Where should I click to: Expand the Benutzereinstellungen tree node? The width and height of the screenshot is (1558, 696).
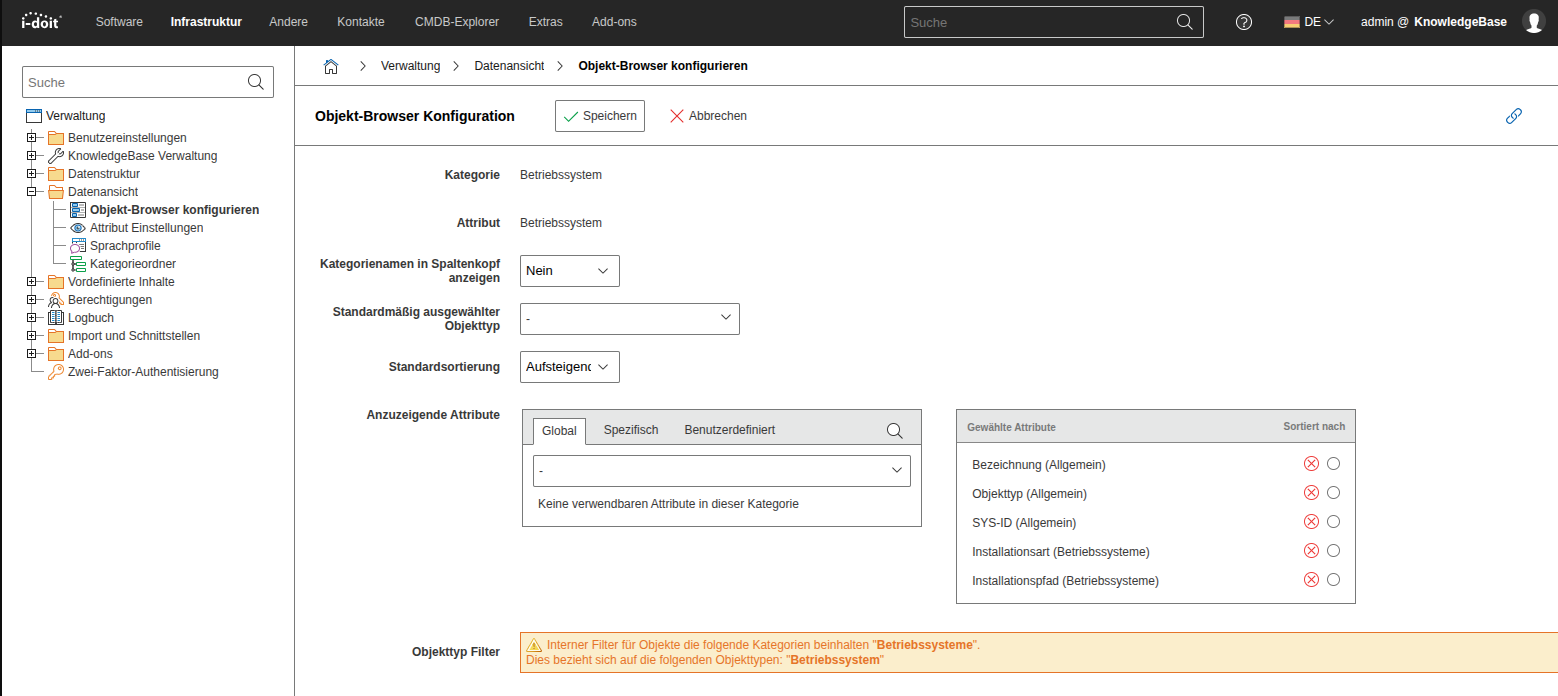pyautogui.click(x=32, y=138)
